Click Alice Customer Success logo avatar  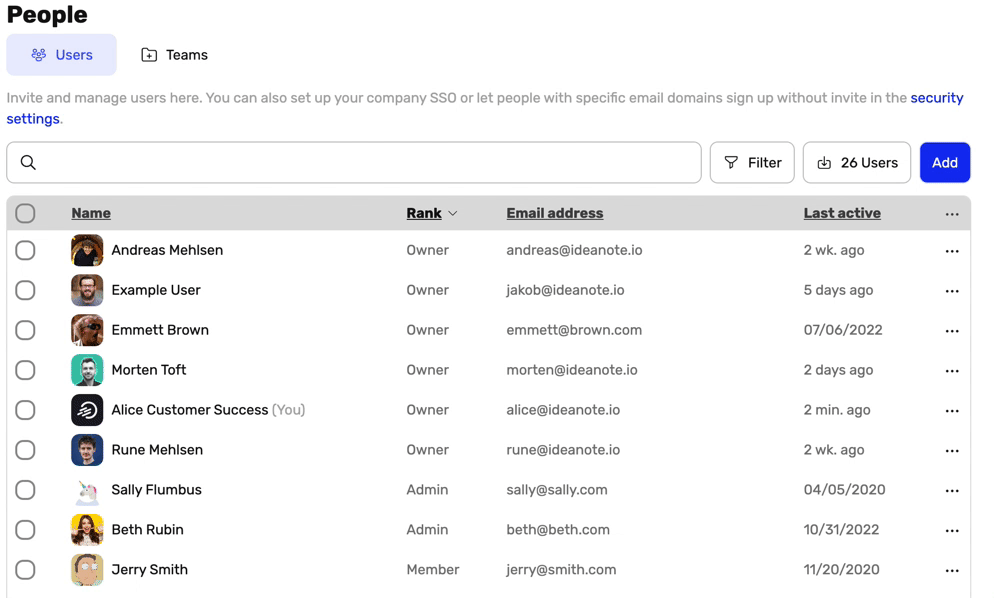[87, 410]
